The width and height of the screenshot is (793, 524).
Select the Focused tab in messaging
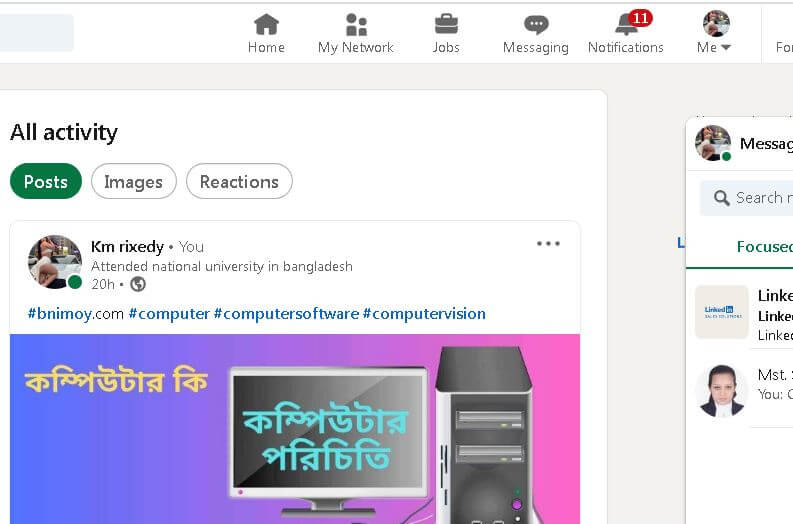tap(764, 246)
